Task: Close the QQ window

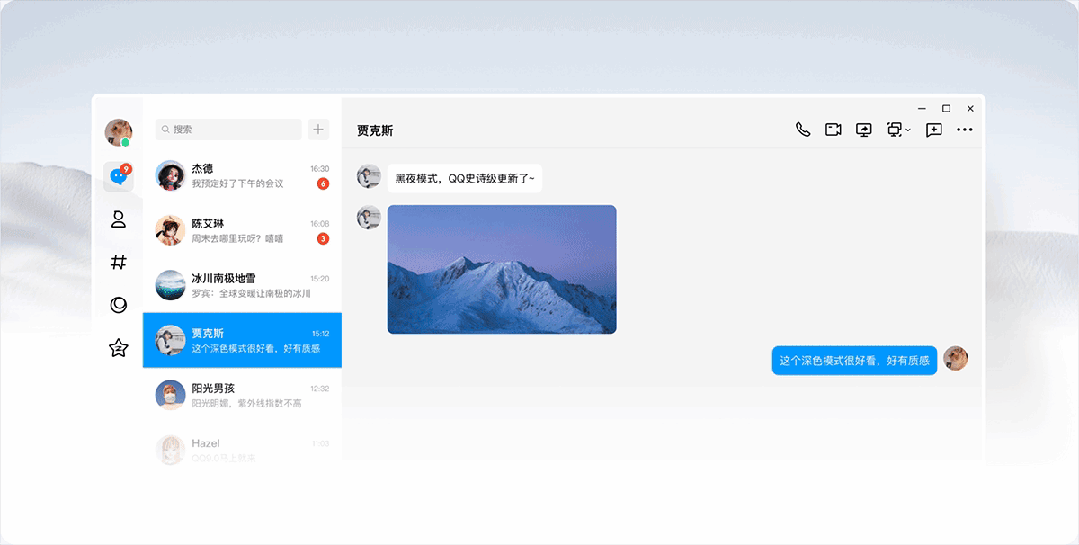Action: [x=970, y=109]
